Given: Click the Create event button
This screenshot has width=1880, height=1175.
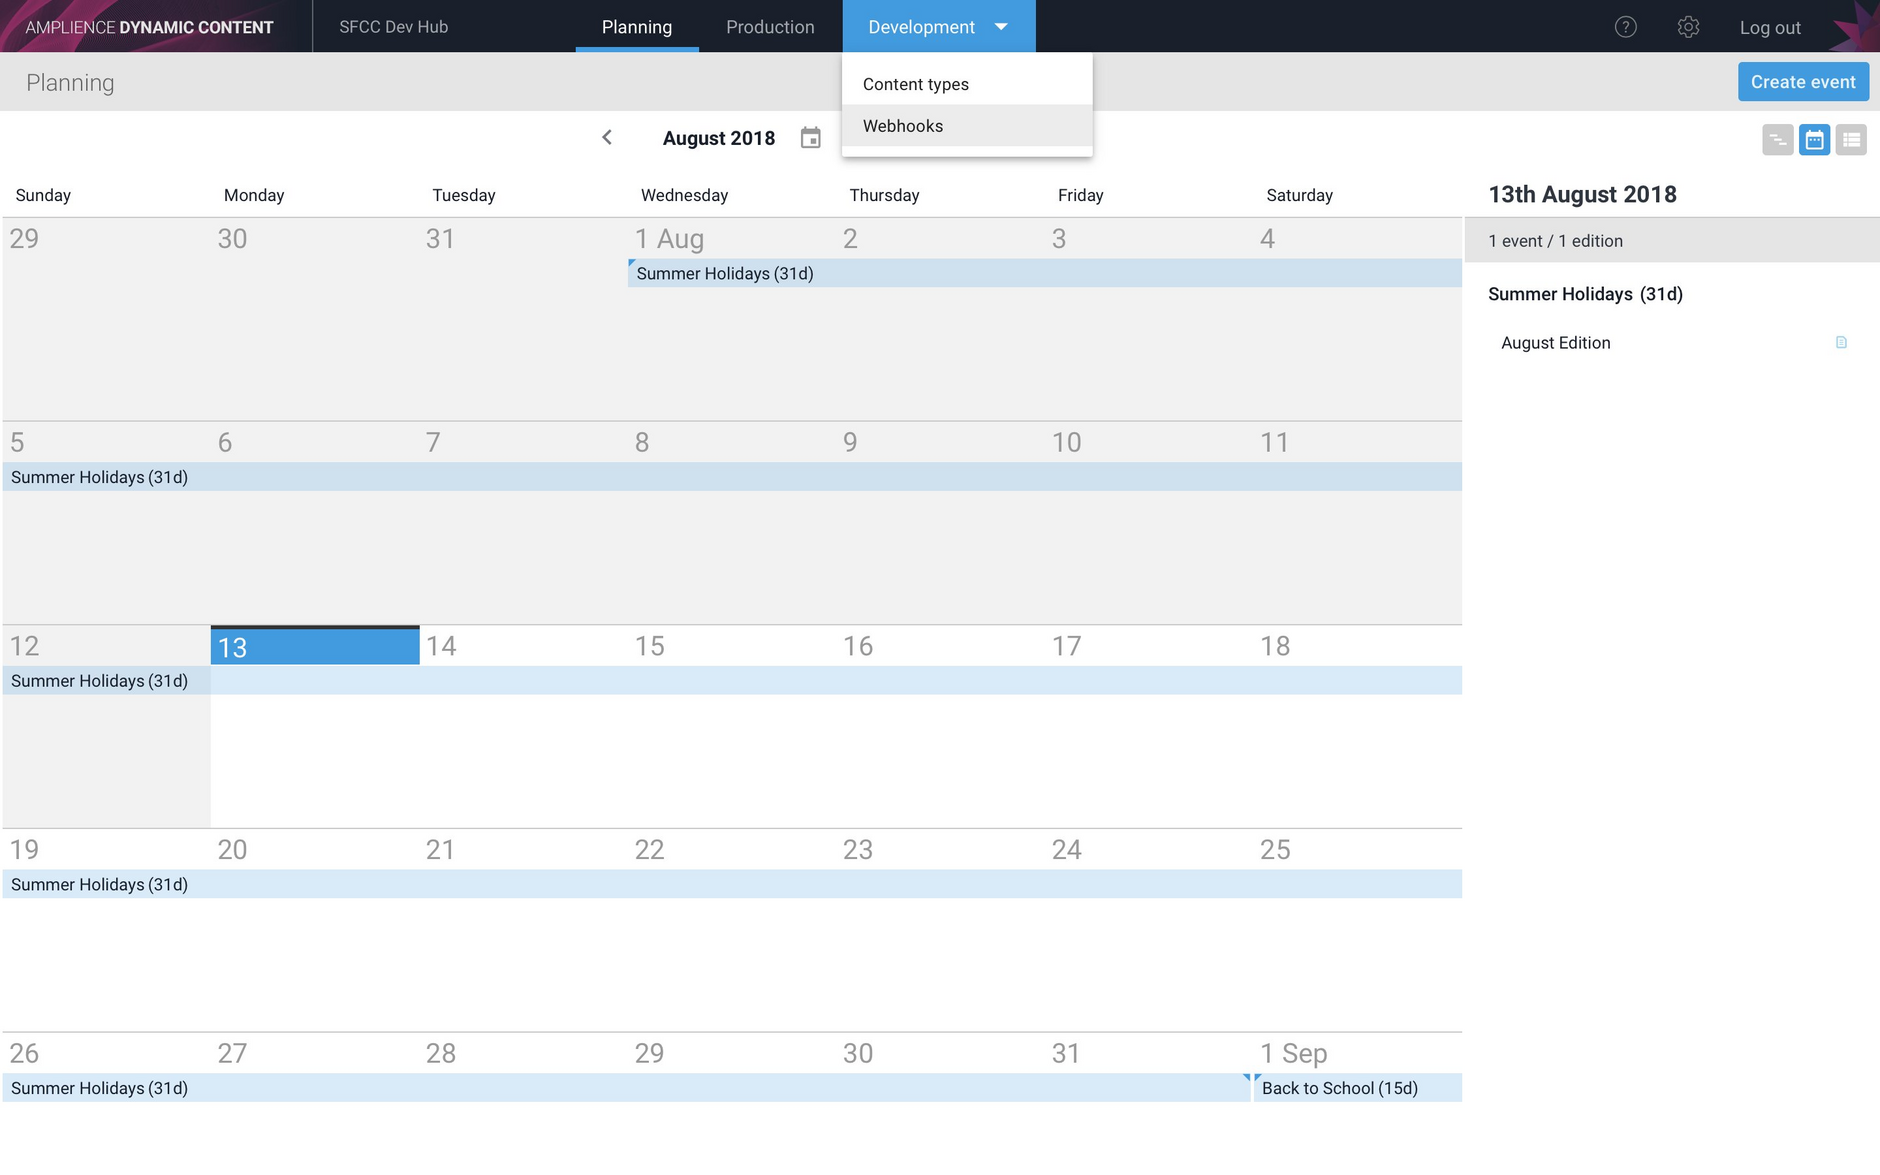Looking at the screenshot, I should (1802, 82).
